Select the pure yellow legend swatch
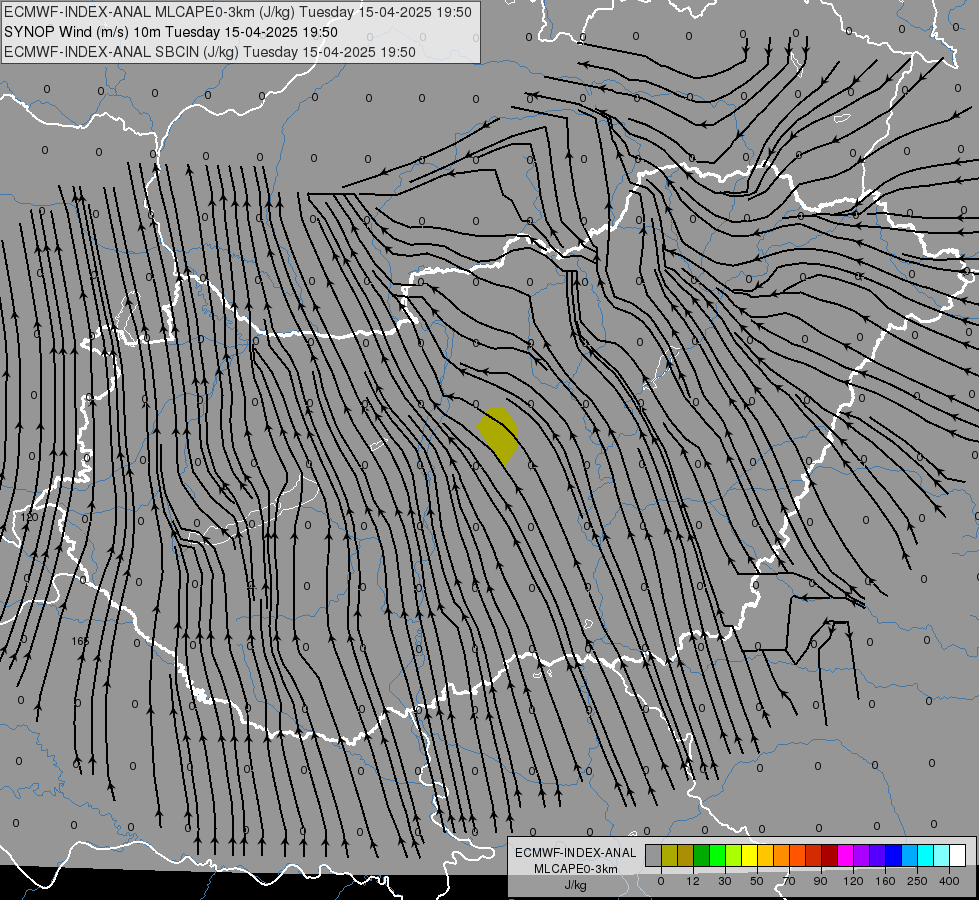Screen dimensions: 979x900 (x=749, y=855)
